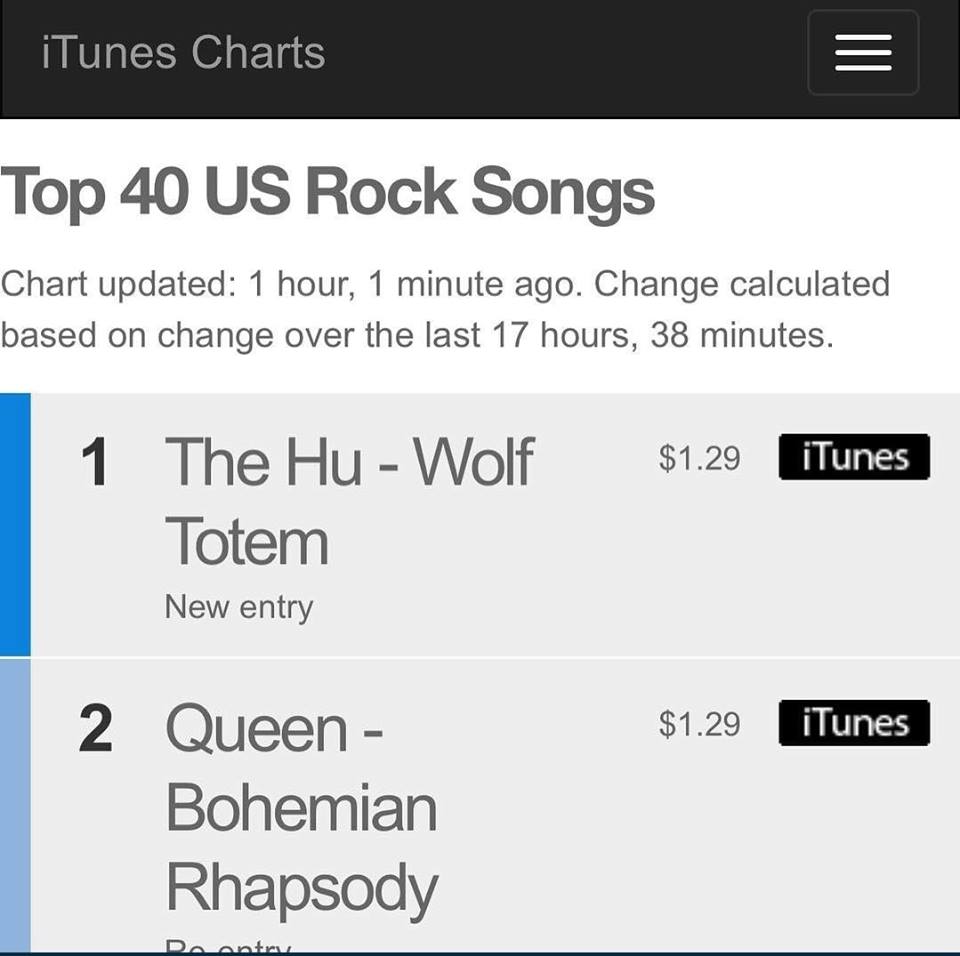
Task: Click the iTunes Charts header link
Action: coord(183,52)
